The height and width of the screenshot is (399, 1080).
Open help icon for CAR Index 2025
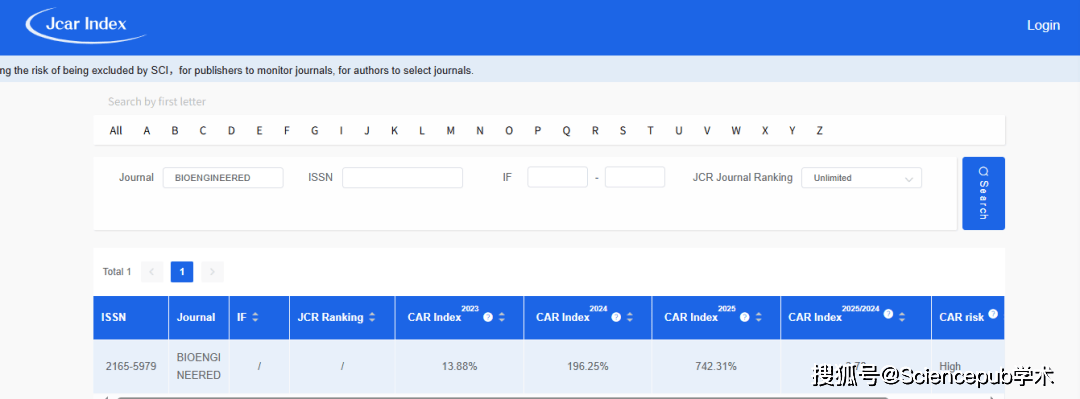click(745, 318)
